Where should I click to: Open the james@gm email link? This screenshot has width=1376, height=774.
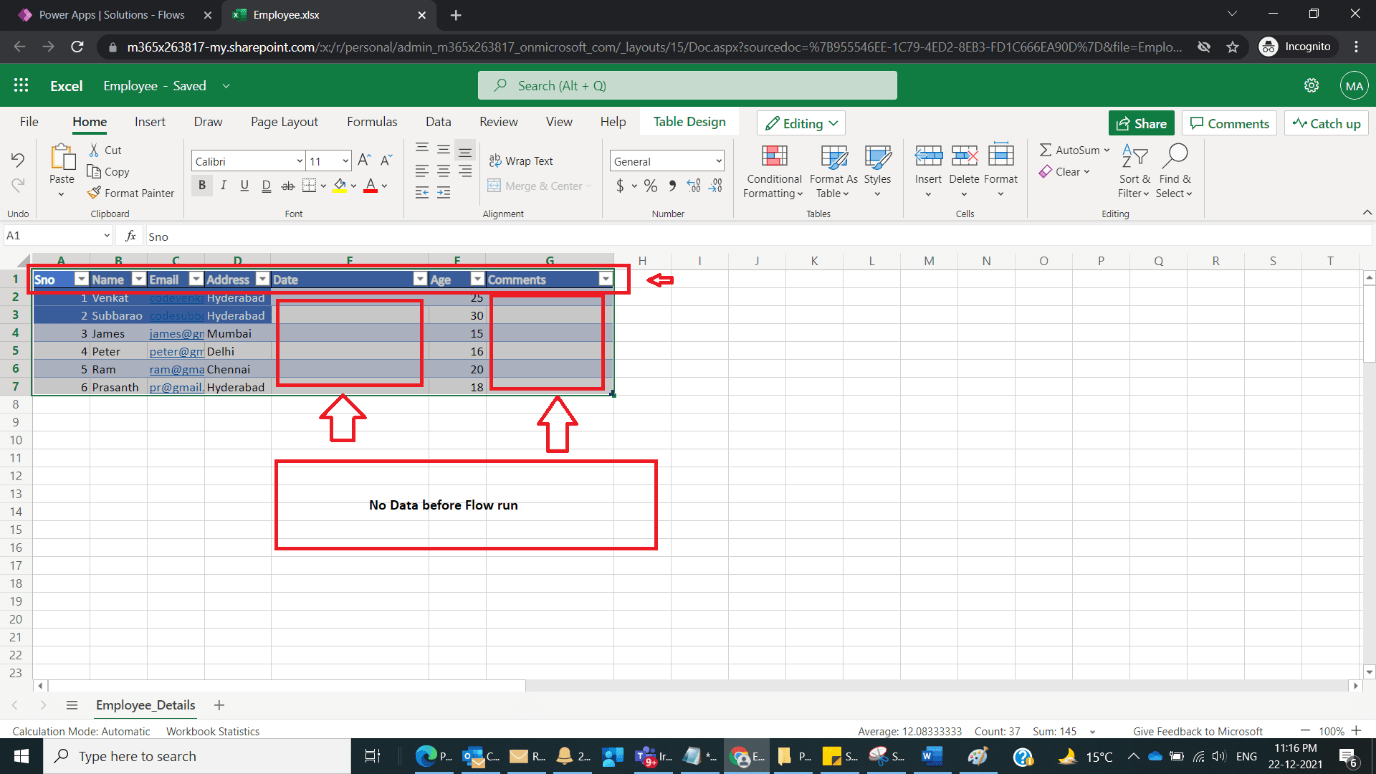pos(176,333)
